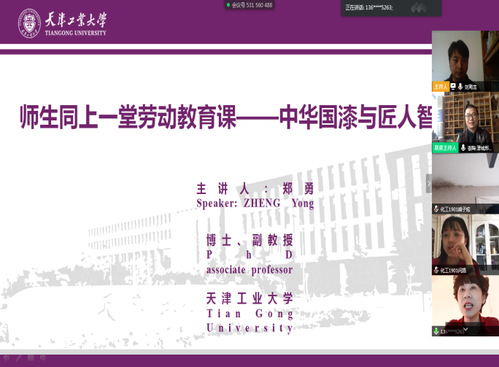Click the screen-share icon beside the orange host badge
Image resolution: width=499 pixels, height=367 pixels.
coord(453,87)
